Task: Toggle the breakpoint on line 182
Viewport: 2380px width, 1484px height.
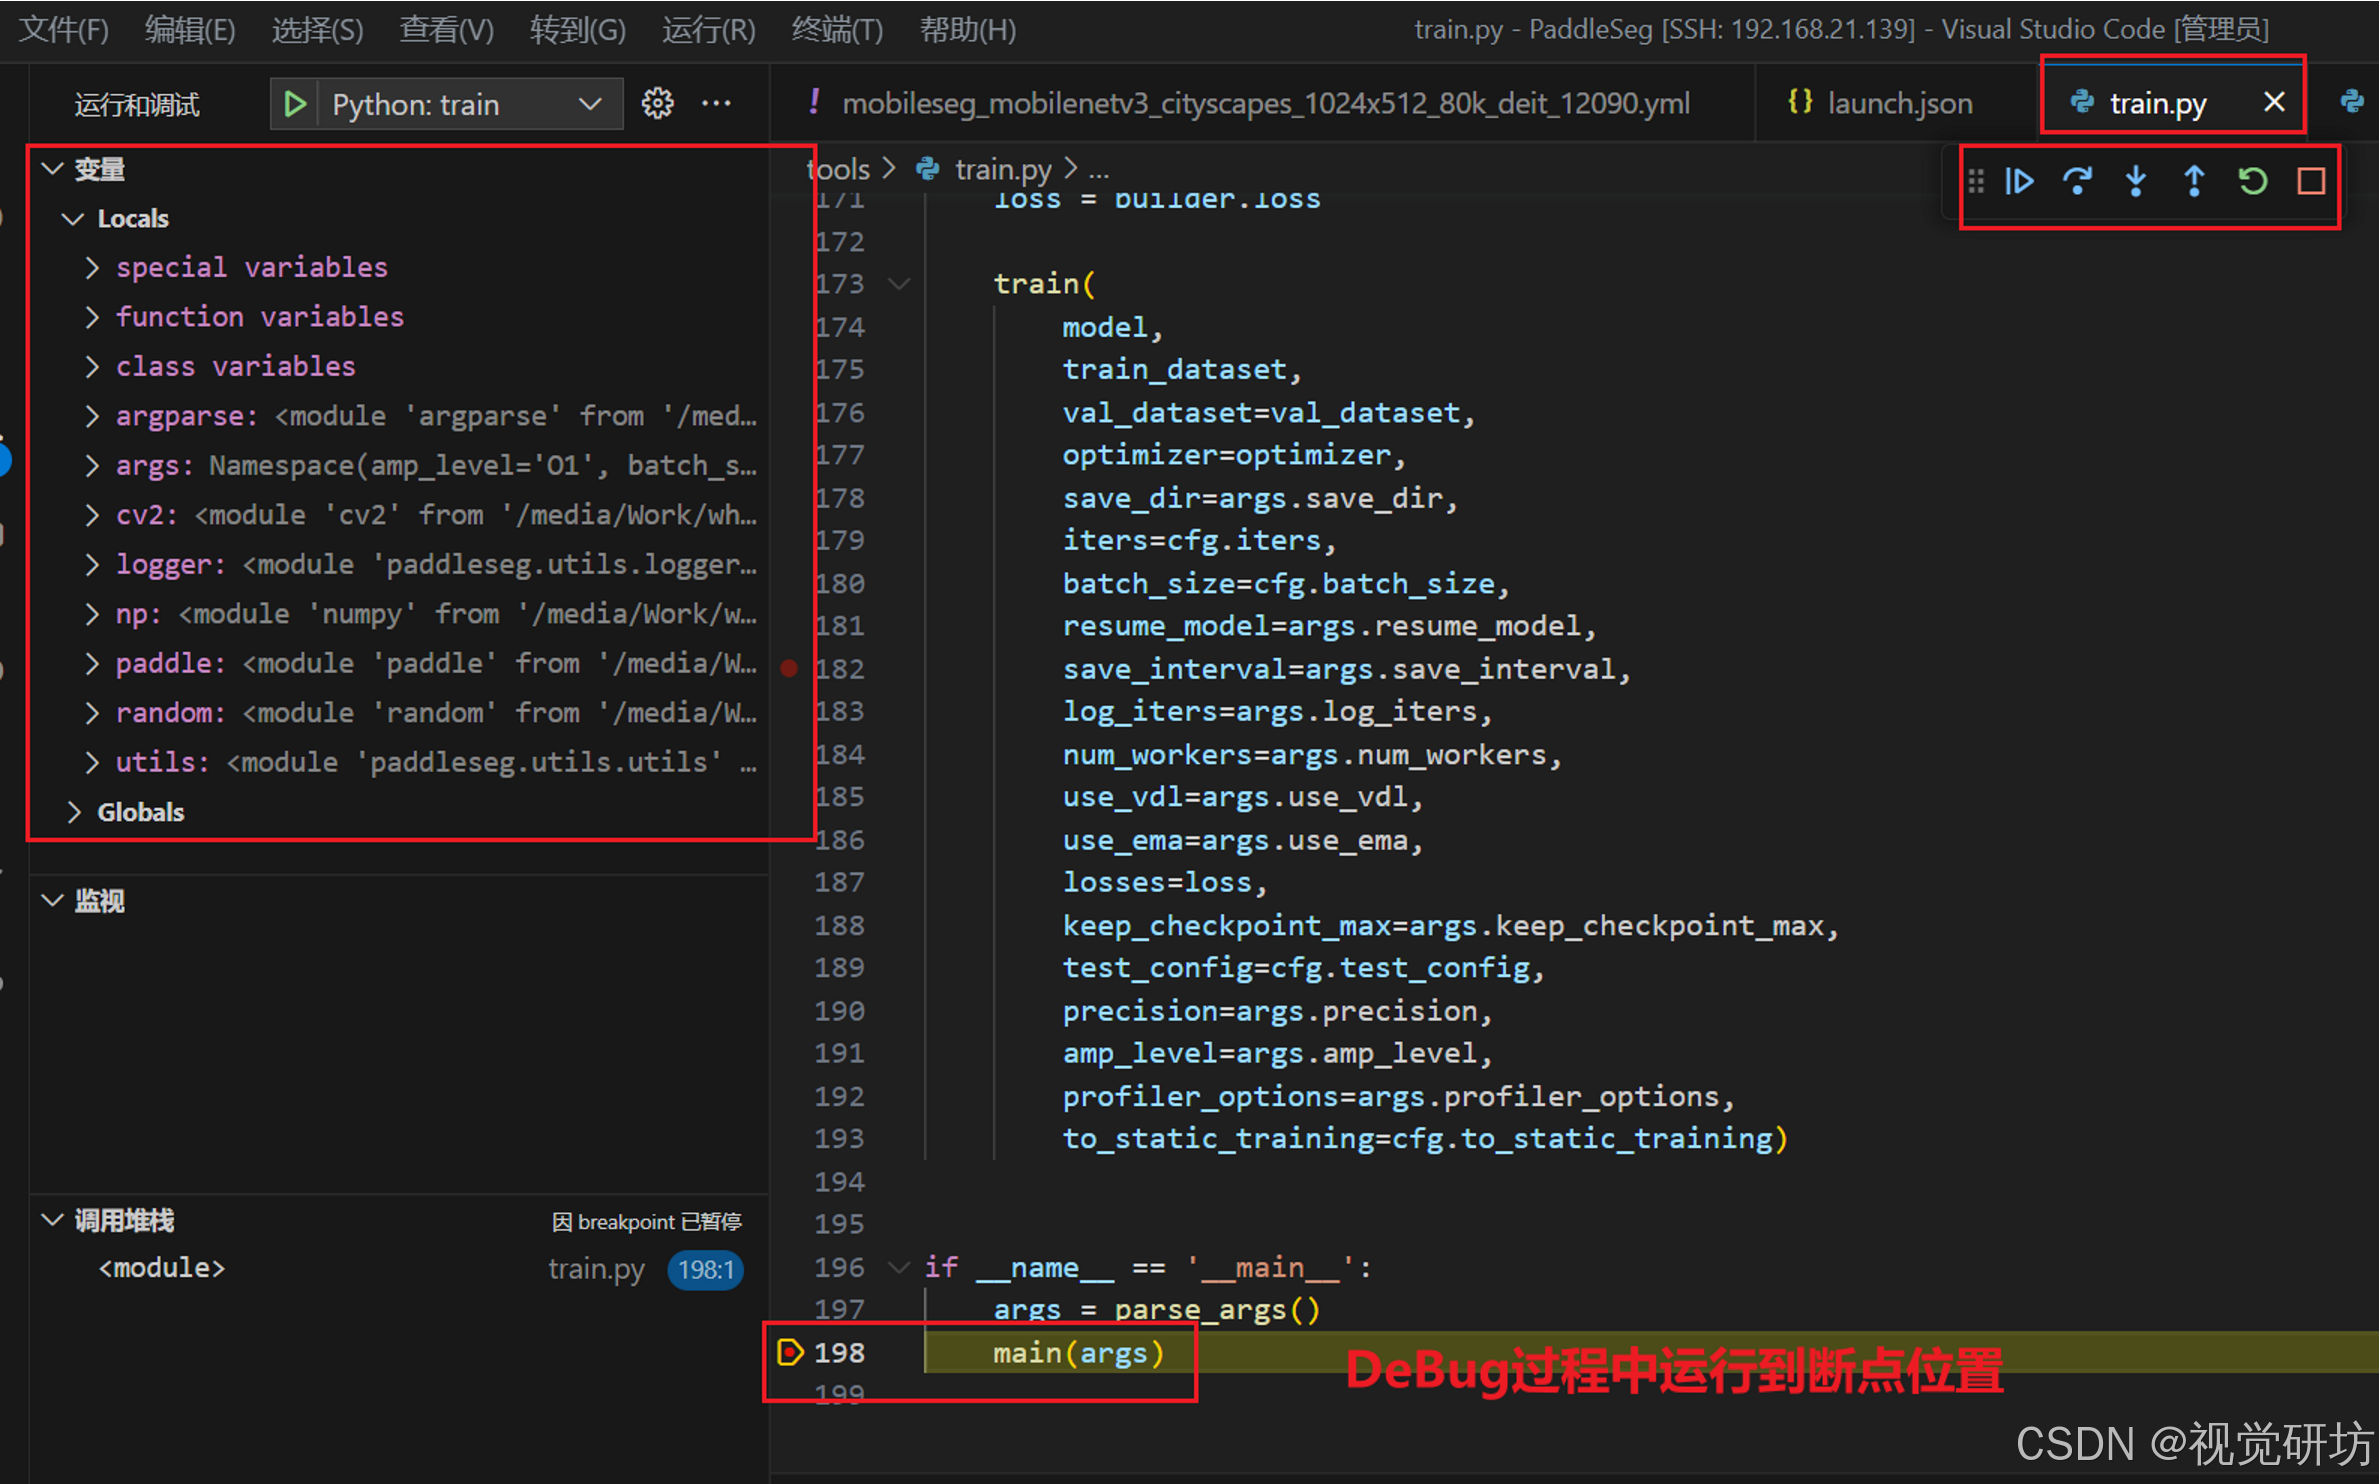Action: 789,668
